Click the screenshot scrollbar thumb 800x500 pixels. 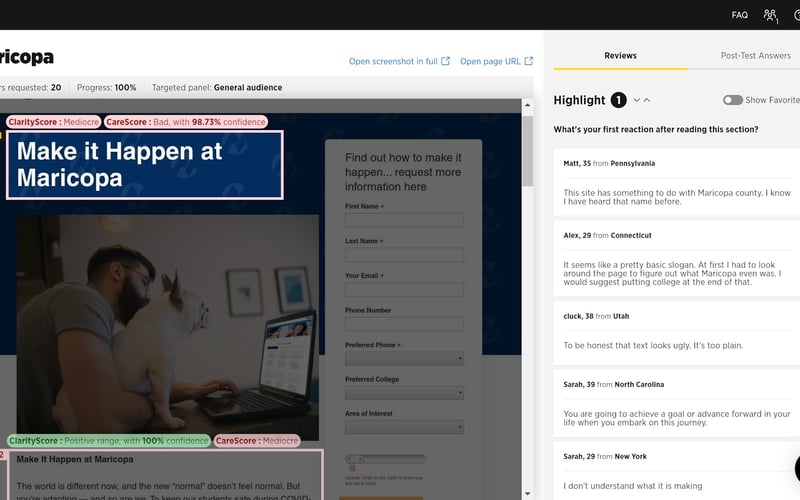(528, 151)
